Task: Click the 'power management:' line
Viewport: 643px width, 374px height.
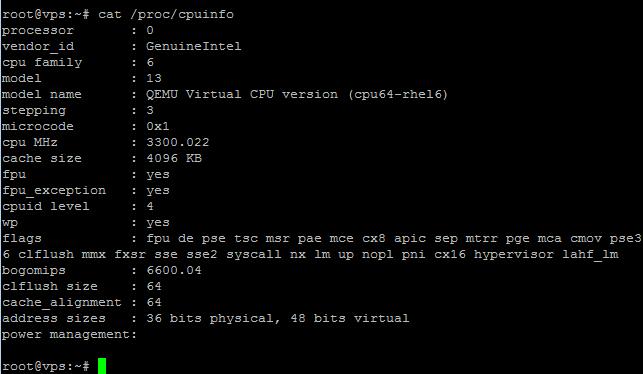Action: coord(69,335)
